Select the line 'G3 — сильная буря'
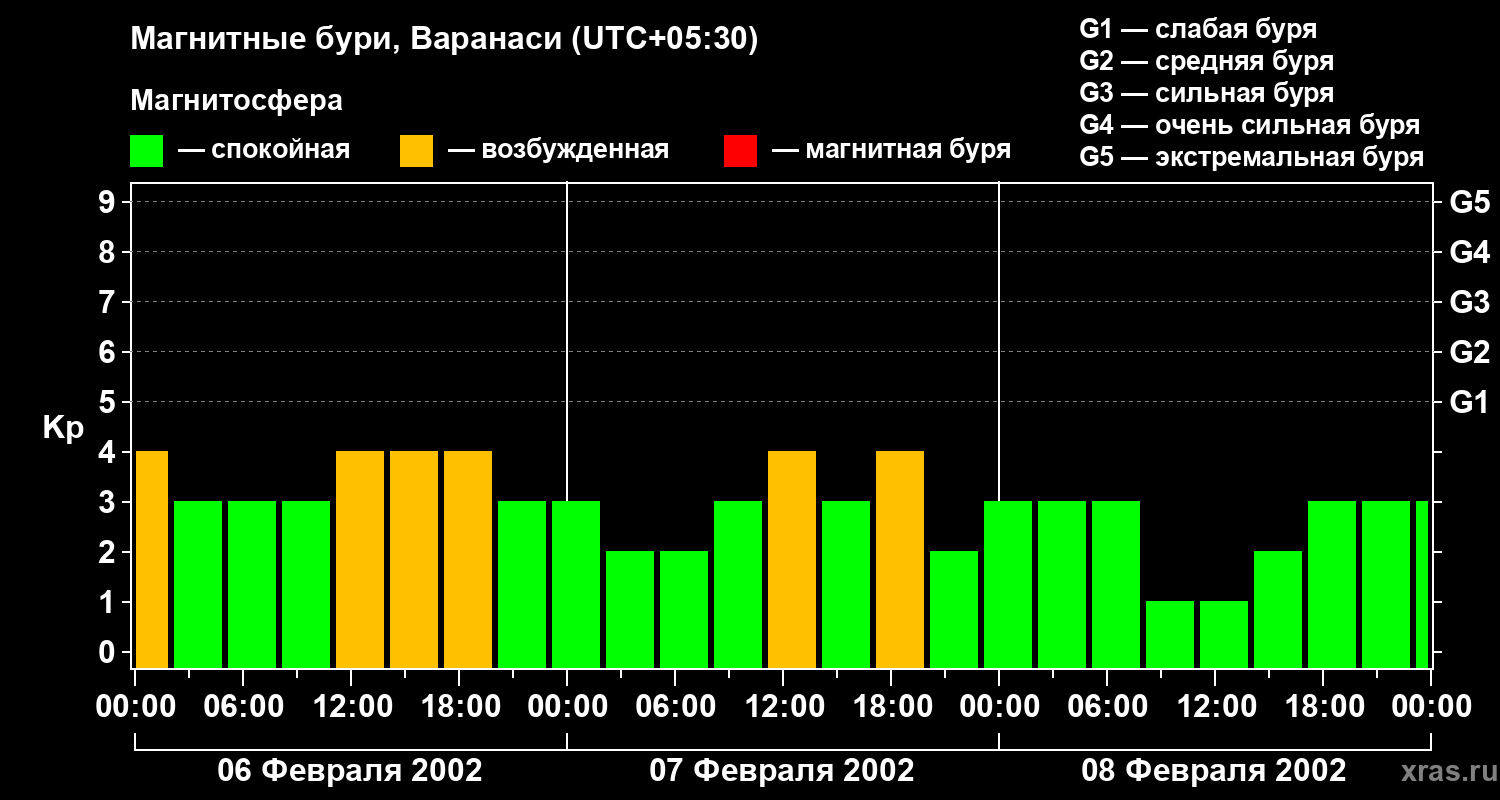 click(x=1206, y=93)
